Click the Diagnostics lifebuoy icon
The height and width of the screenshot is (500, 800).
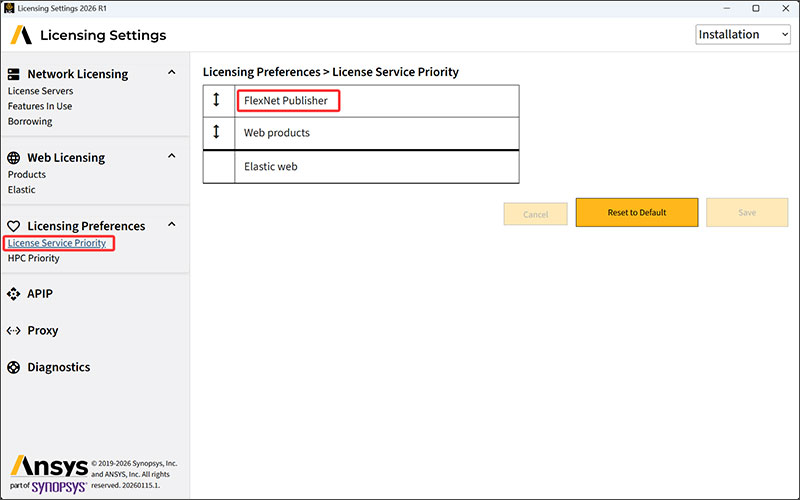(x=14, y=367)
